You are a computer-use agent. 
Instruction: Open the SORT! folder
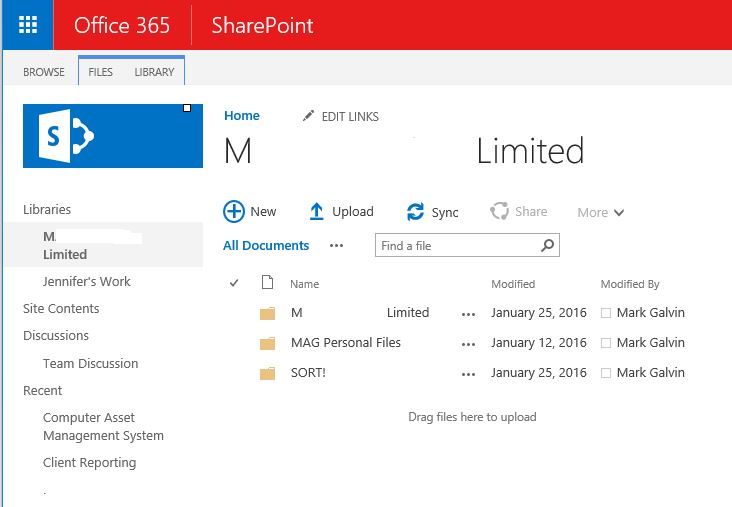[308, 372]
